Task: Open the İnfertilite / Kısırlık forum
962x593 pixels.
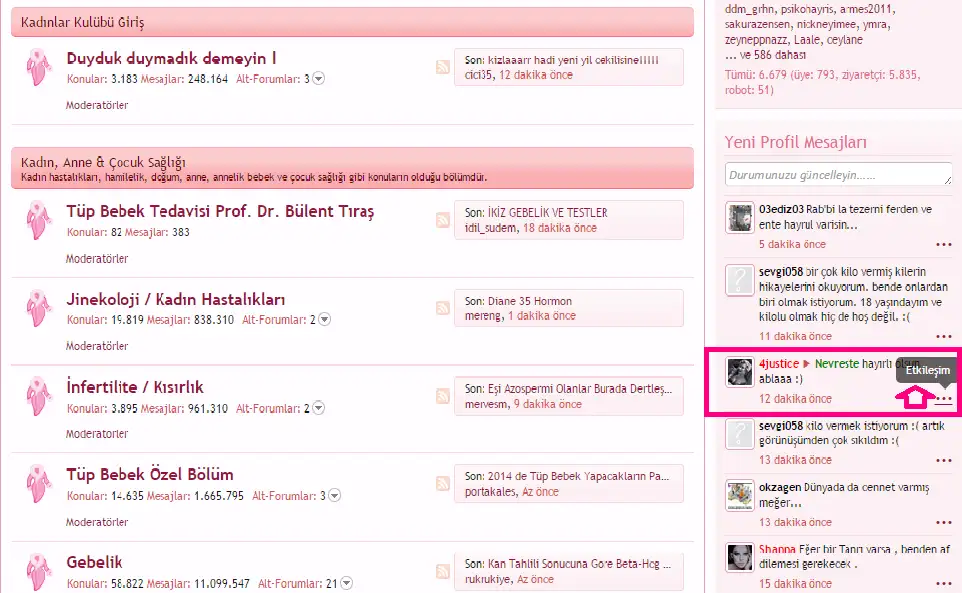Action: tap(134, 387)
